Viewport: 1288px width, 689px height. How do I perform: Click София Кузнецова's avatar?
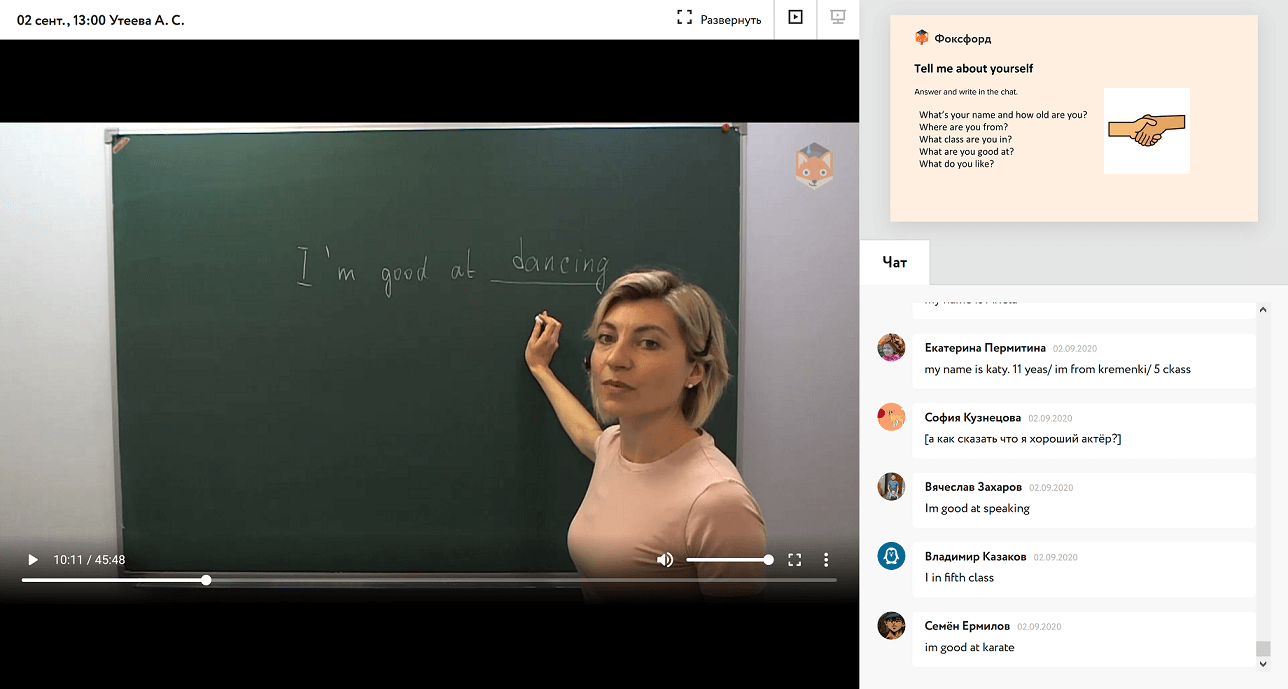pyautogui.click(x=891, y=417)
